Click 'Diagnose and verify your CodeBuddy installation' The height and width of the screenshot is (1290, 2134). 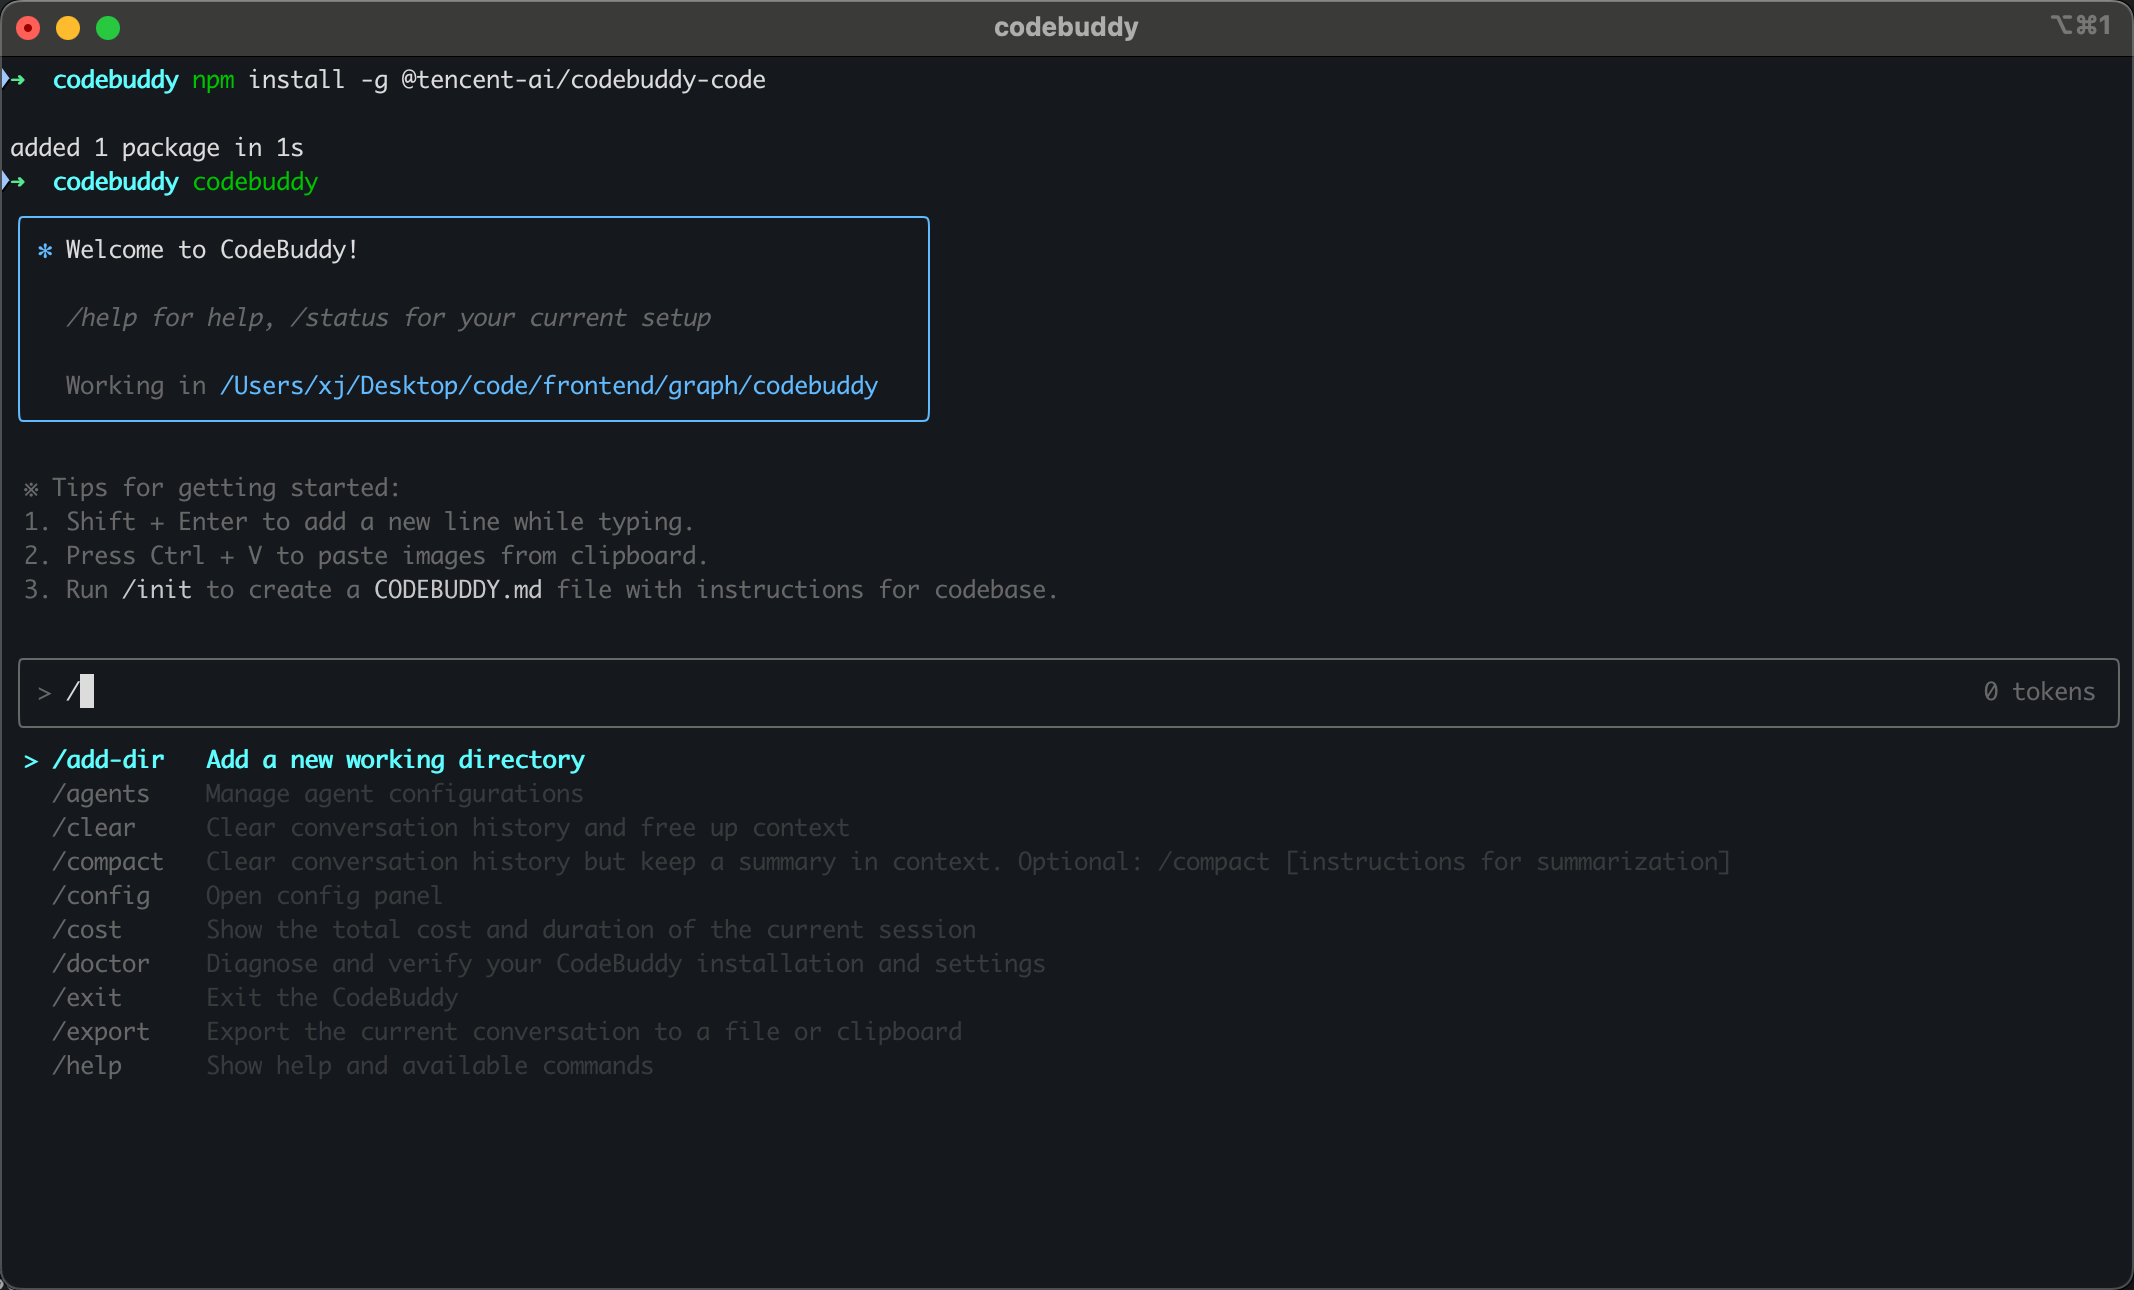[x=625, y=964]
